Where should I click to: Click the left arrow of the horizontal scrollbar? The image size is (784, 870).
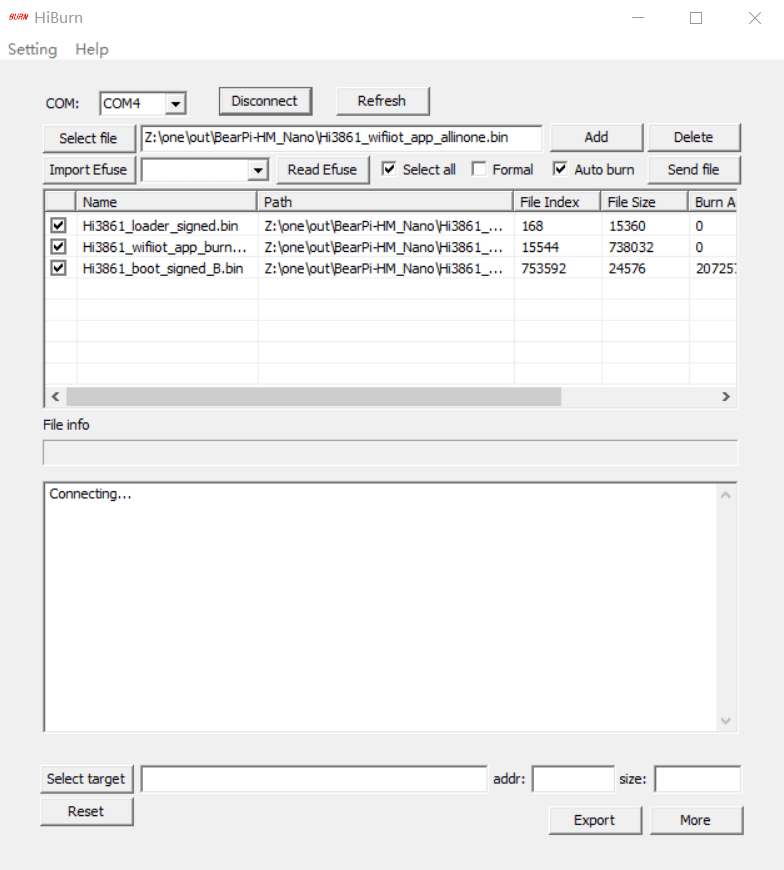pyautogui.click(x=55, y=396)
